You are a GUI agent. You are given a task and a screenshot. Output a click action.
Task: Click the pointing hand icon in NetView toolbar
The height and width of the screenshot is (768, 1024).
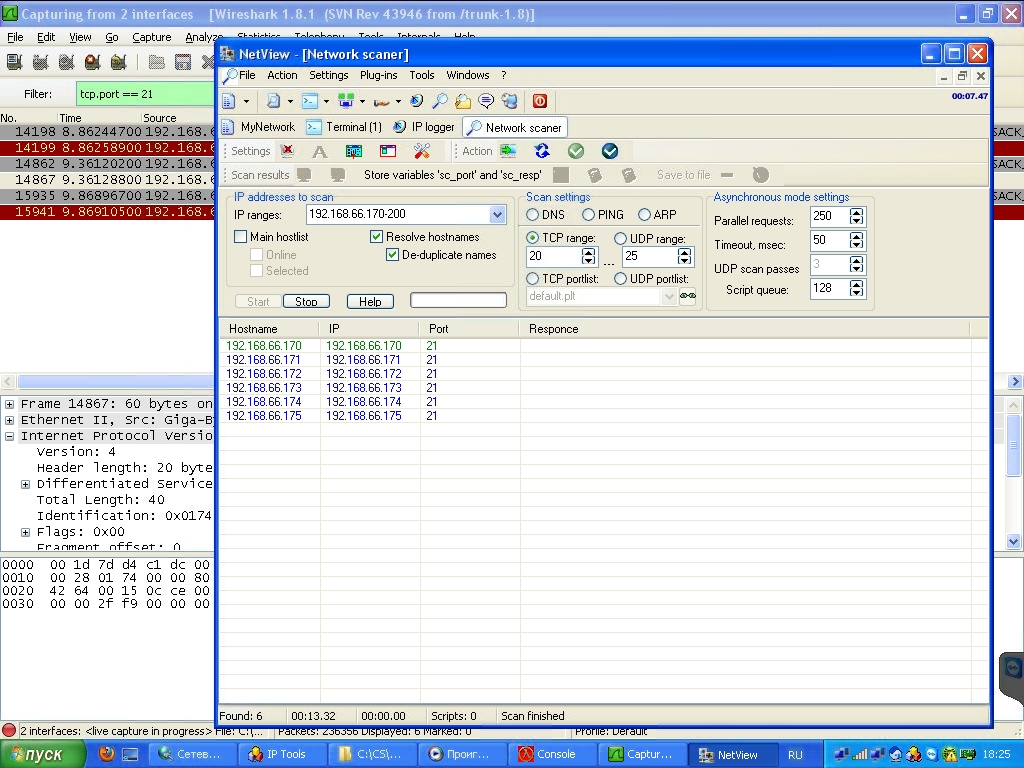382,102
